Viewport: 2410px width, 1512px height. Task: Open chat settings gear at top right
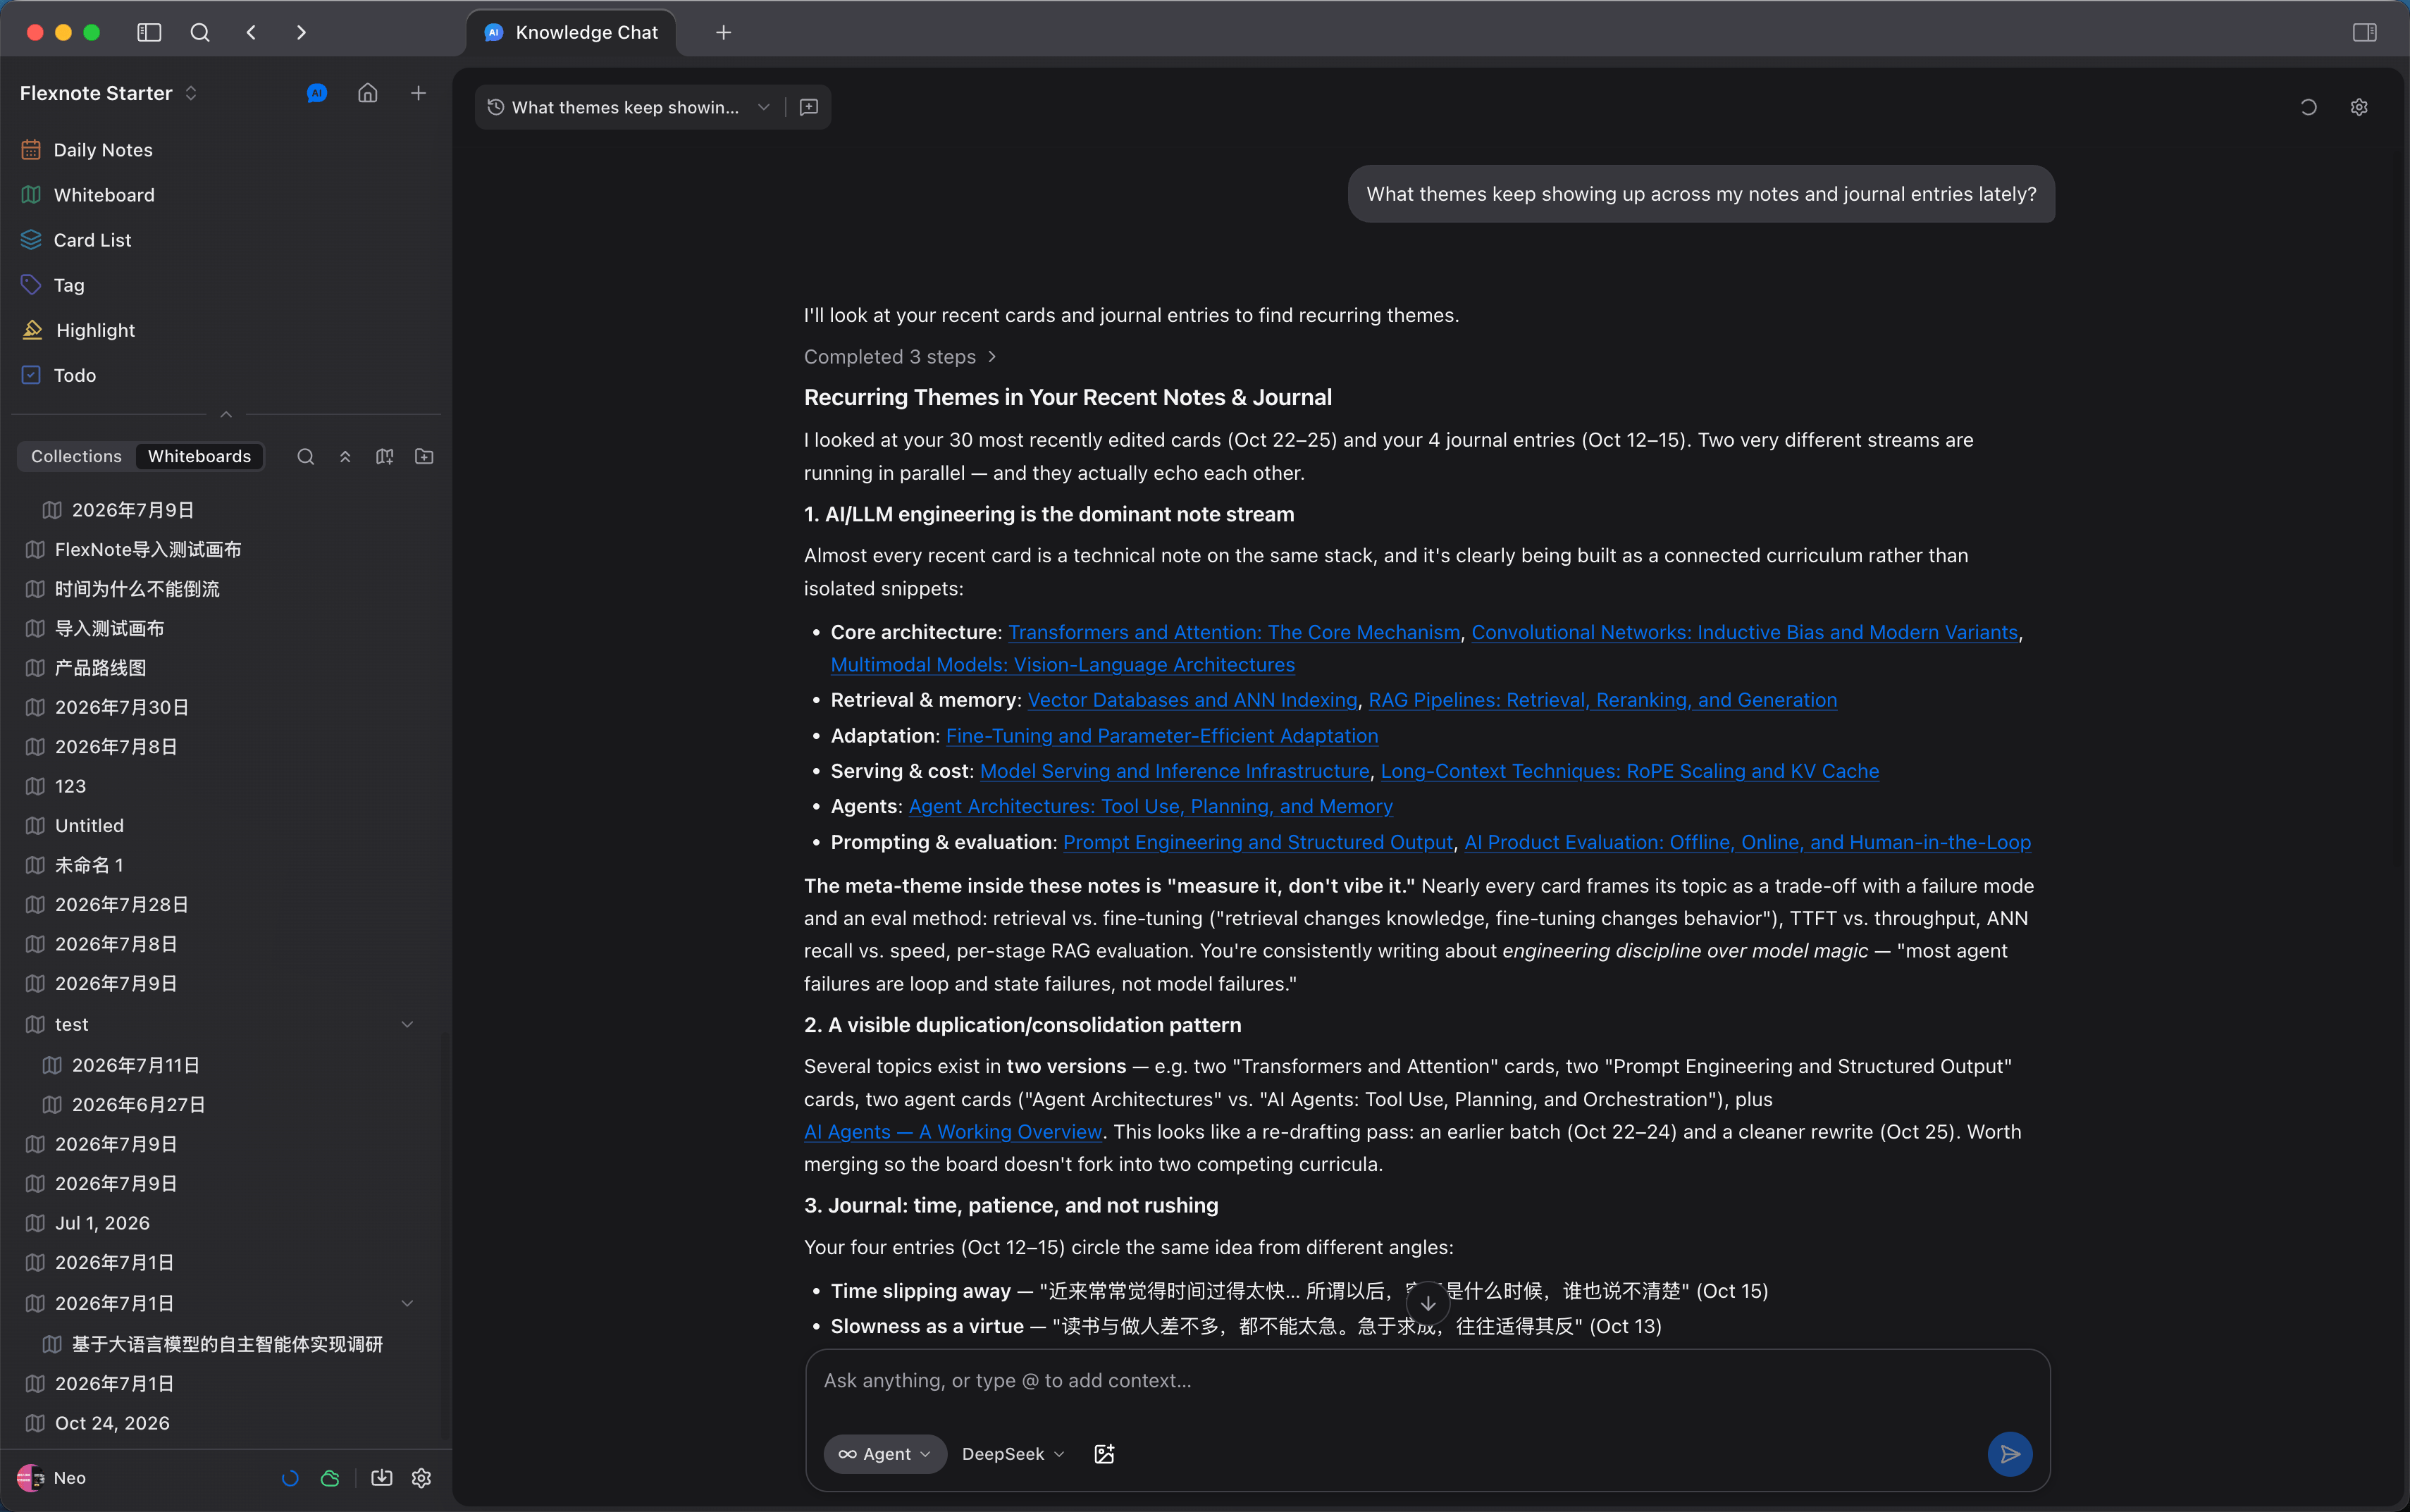(2359, 107)
